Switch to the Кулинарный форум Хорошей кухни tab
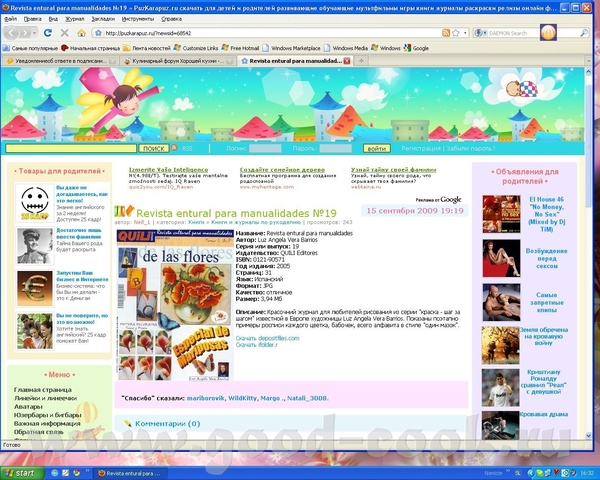The width and height of the screenshot is (600, 480). pyautogui.click(x=178, y=61)
